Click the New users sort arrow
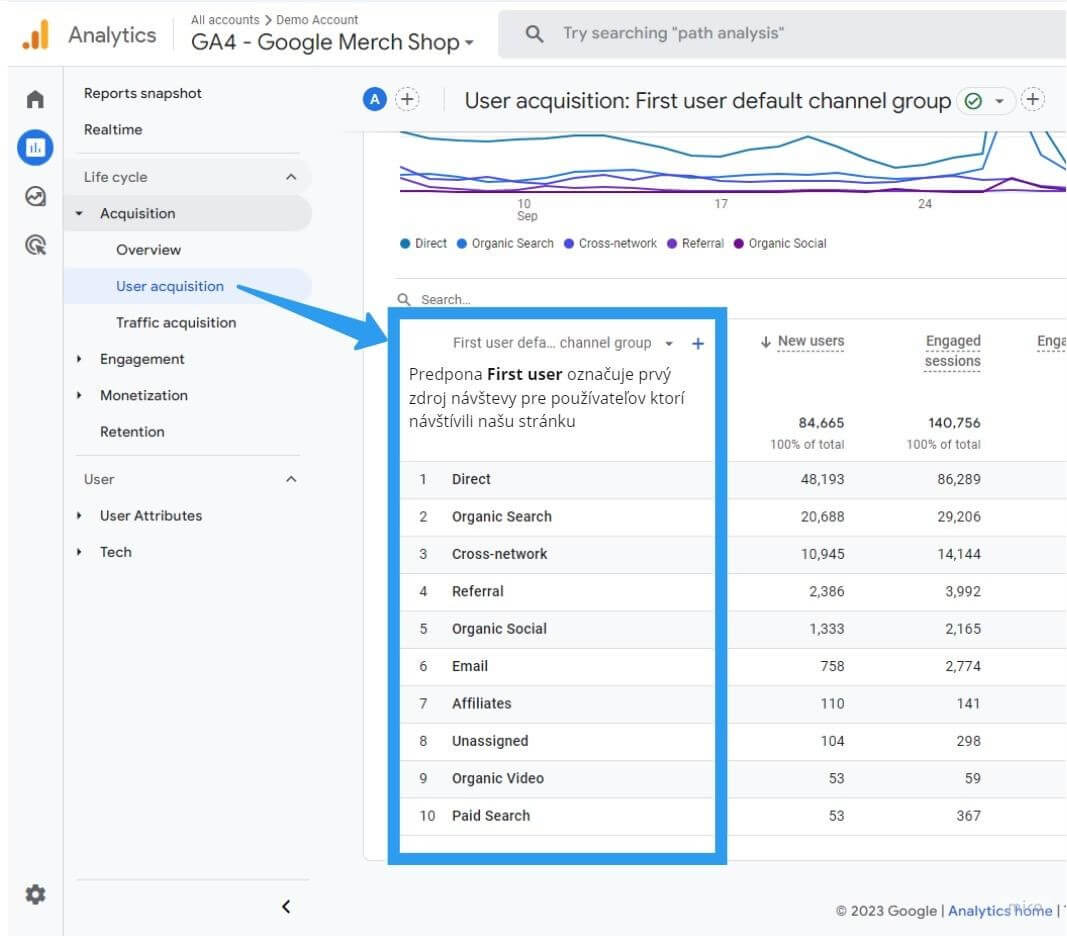This screenshot has width=1067, height=936. [766, 342]
